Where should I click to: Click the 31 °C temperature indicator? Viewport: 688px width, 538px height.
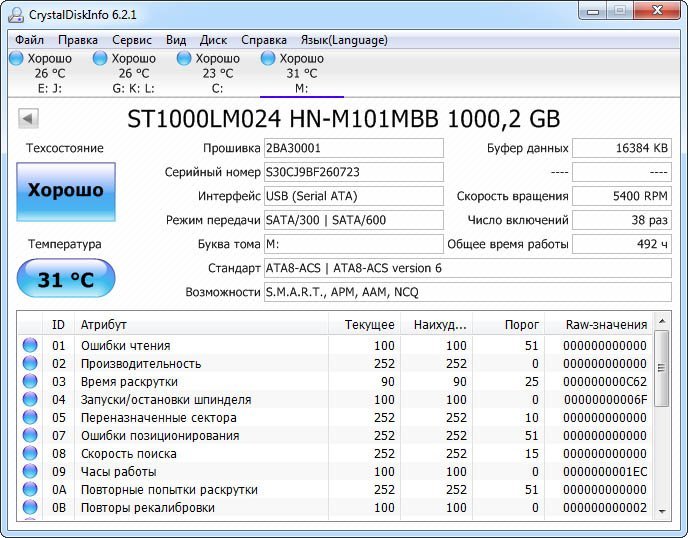(65, 279)
